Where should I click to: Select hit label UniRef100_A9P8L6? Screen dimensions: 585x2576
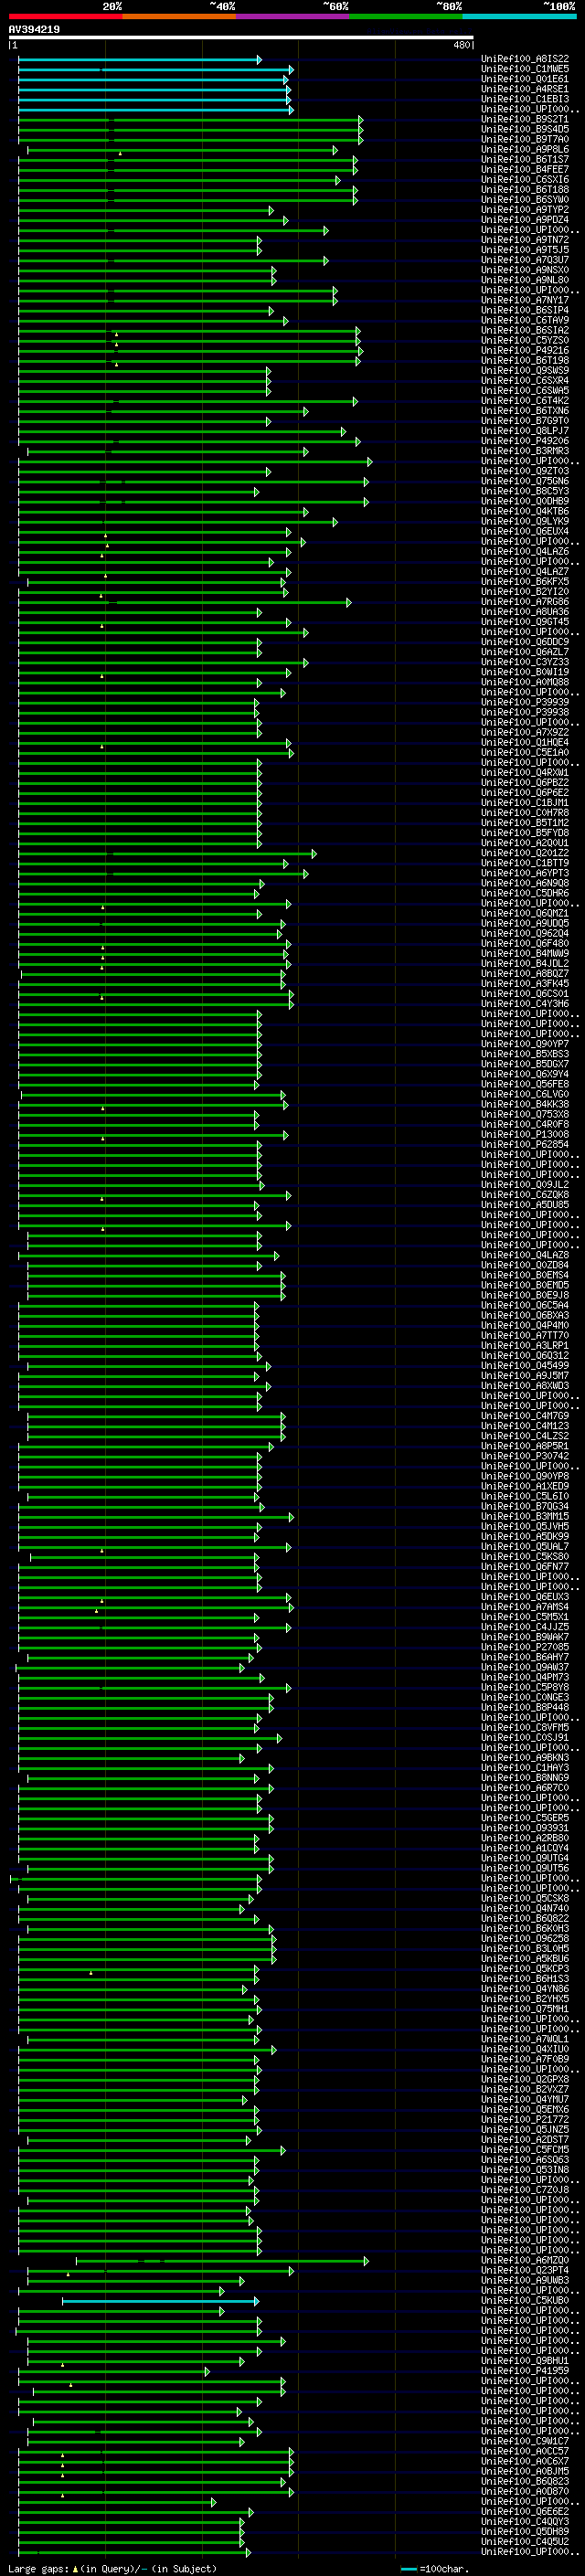pos(525,149)
